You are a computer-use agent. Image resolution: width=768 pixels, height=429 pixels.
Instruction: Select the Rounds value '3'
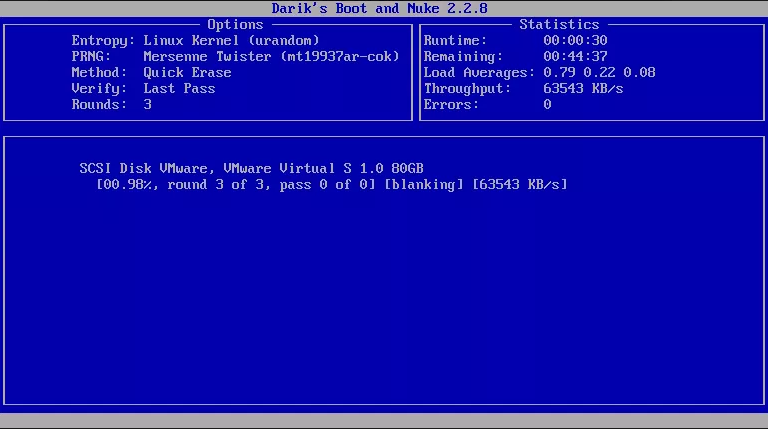[x=147, y=105]
